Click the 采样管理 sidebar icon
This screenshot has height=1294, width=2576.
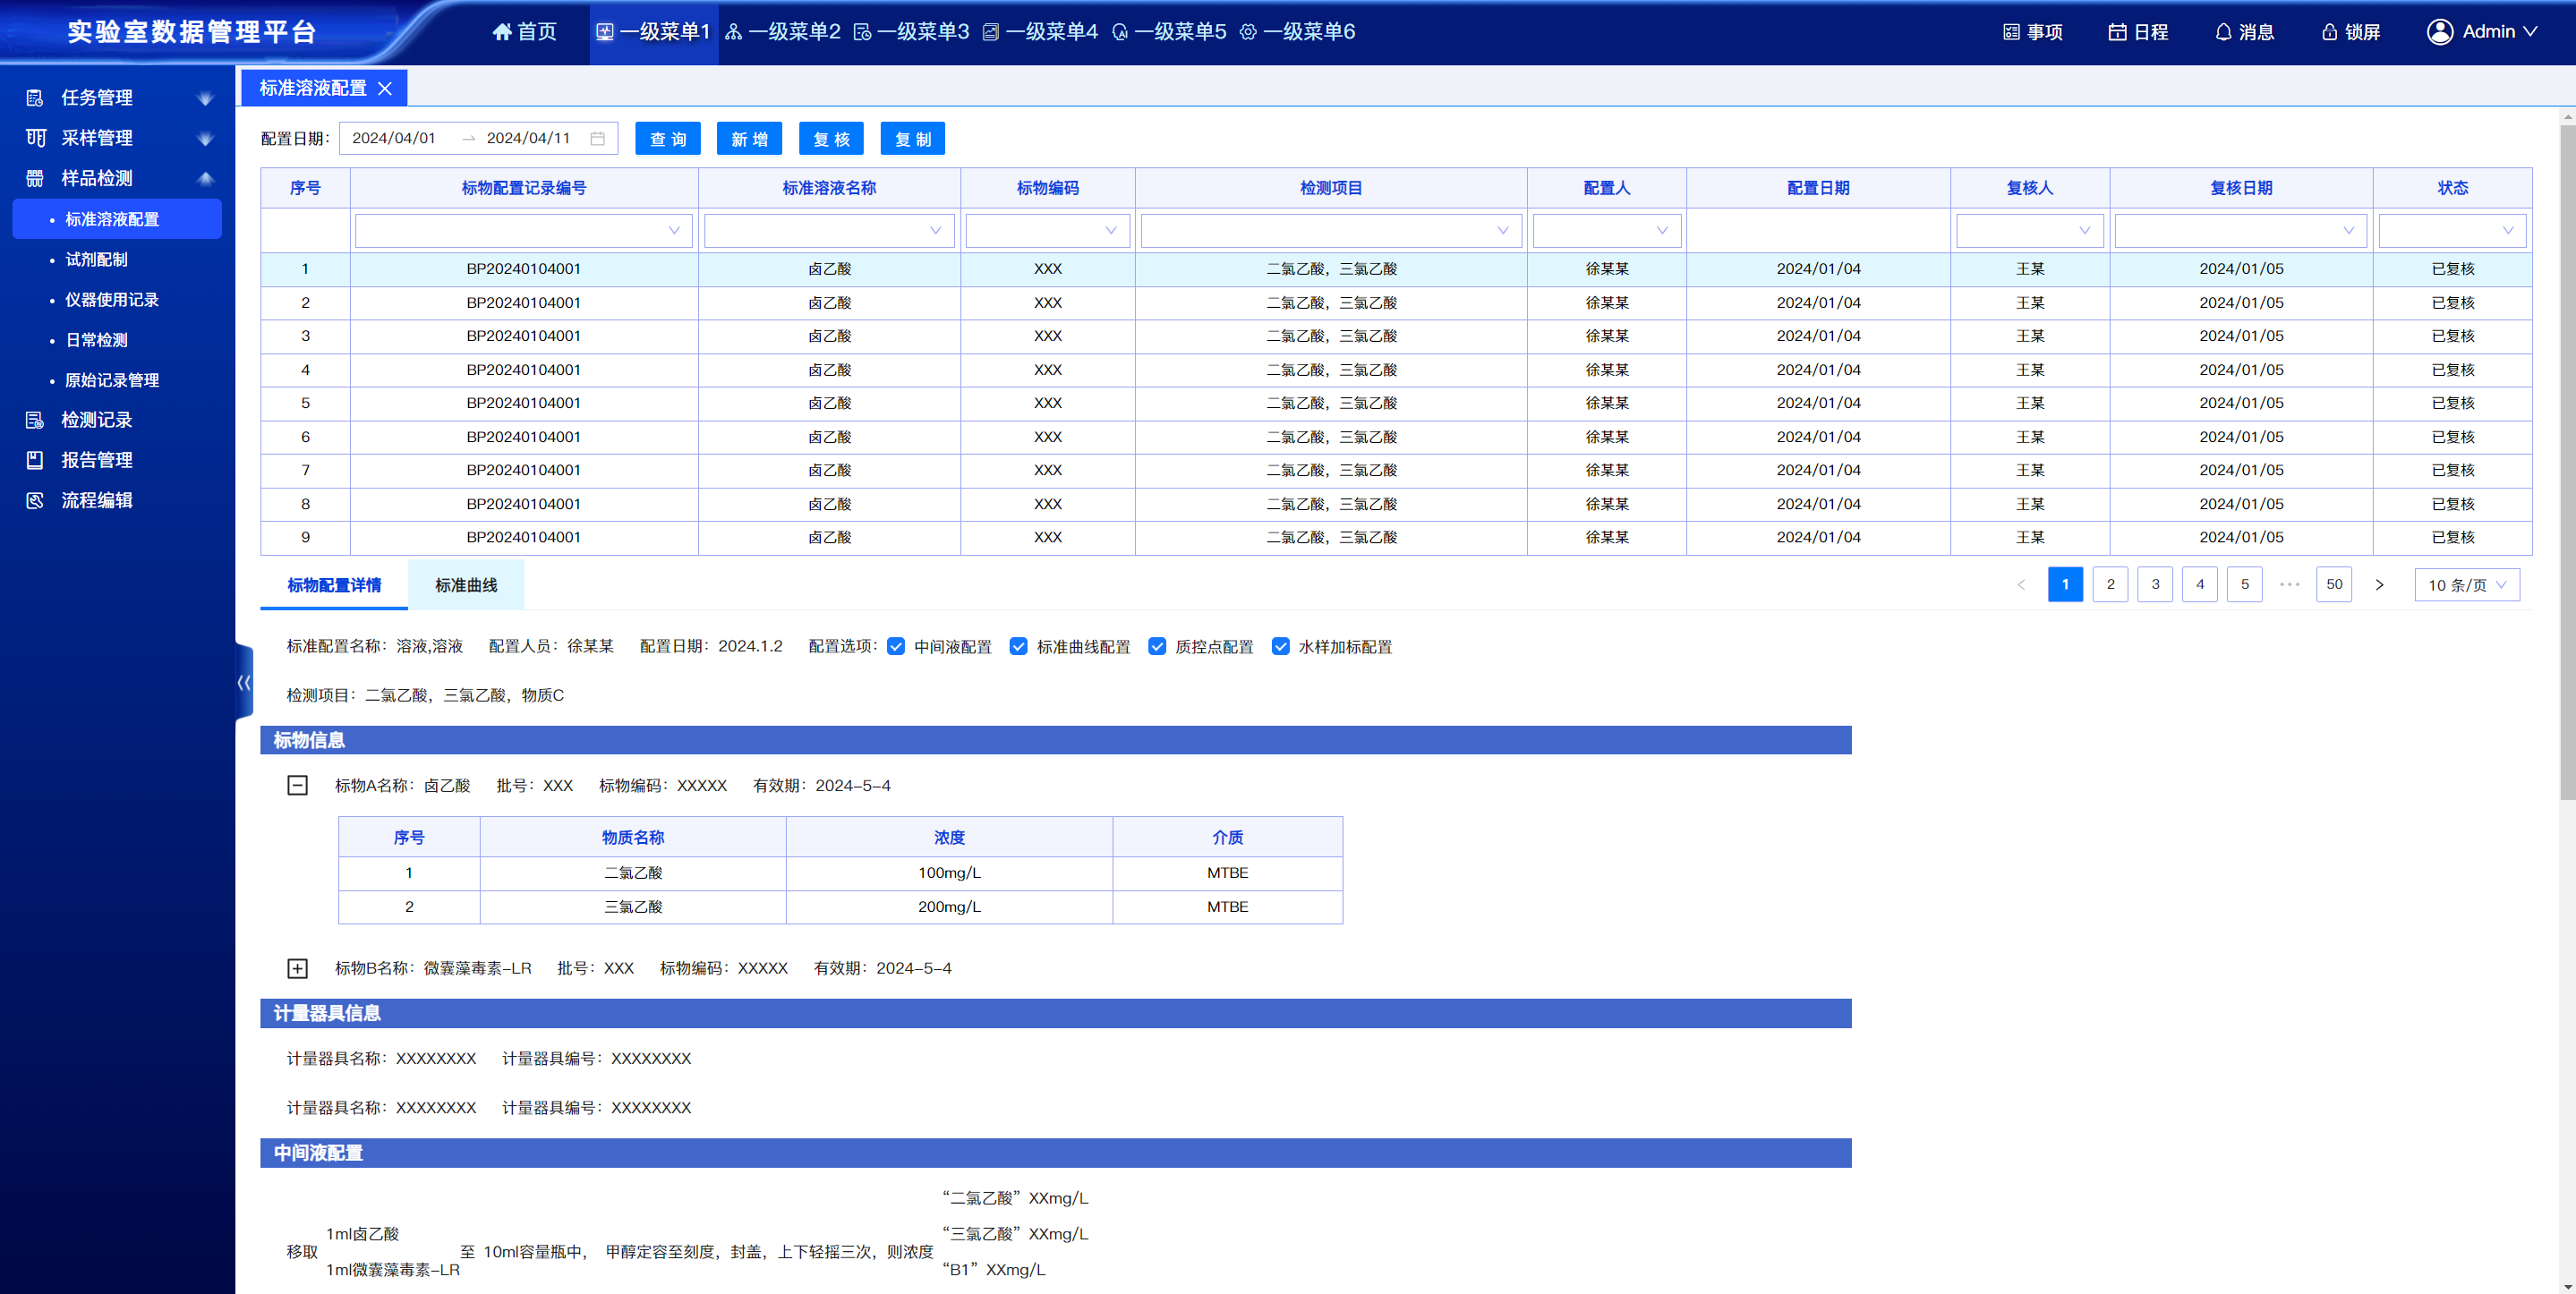(x=35, y=138)
